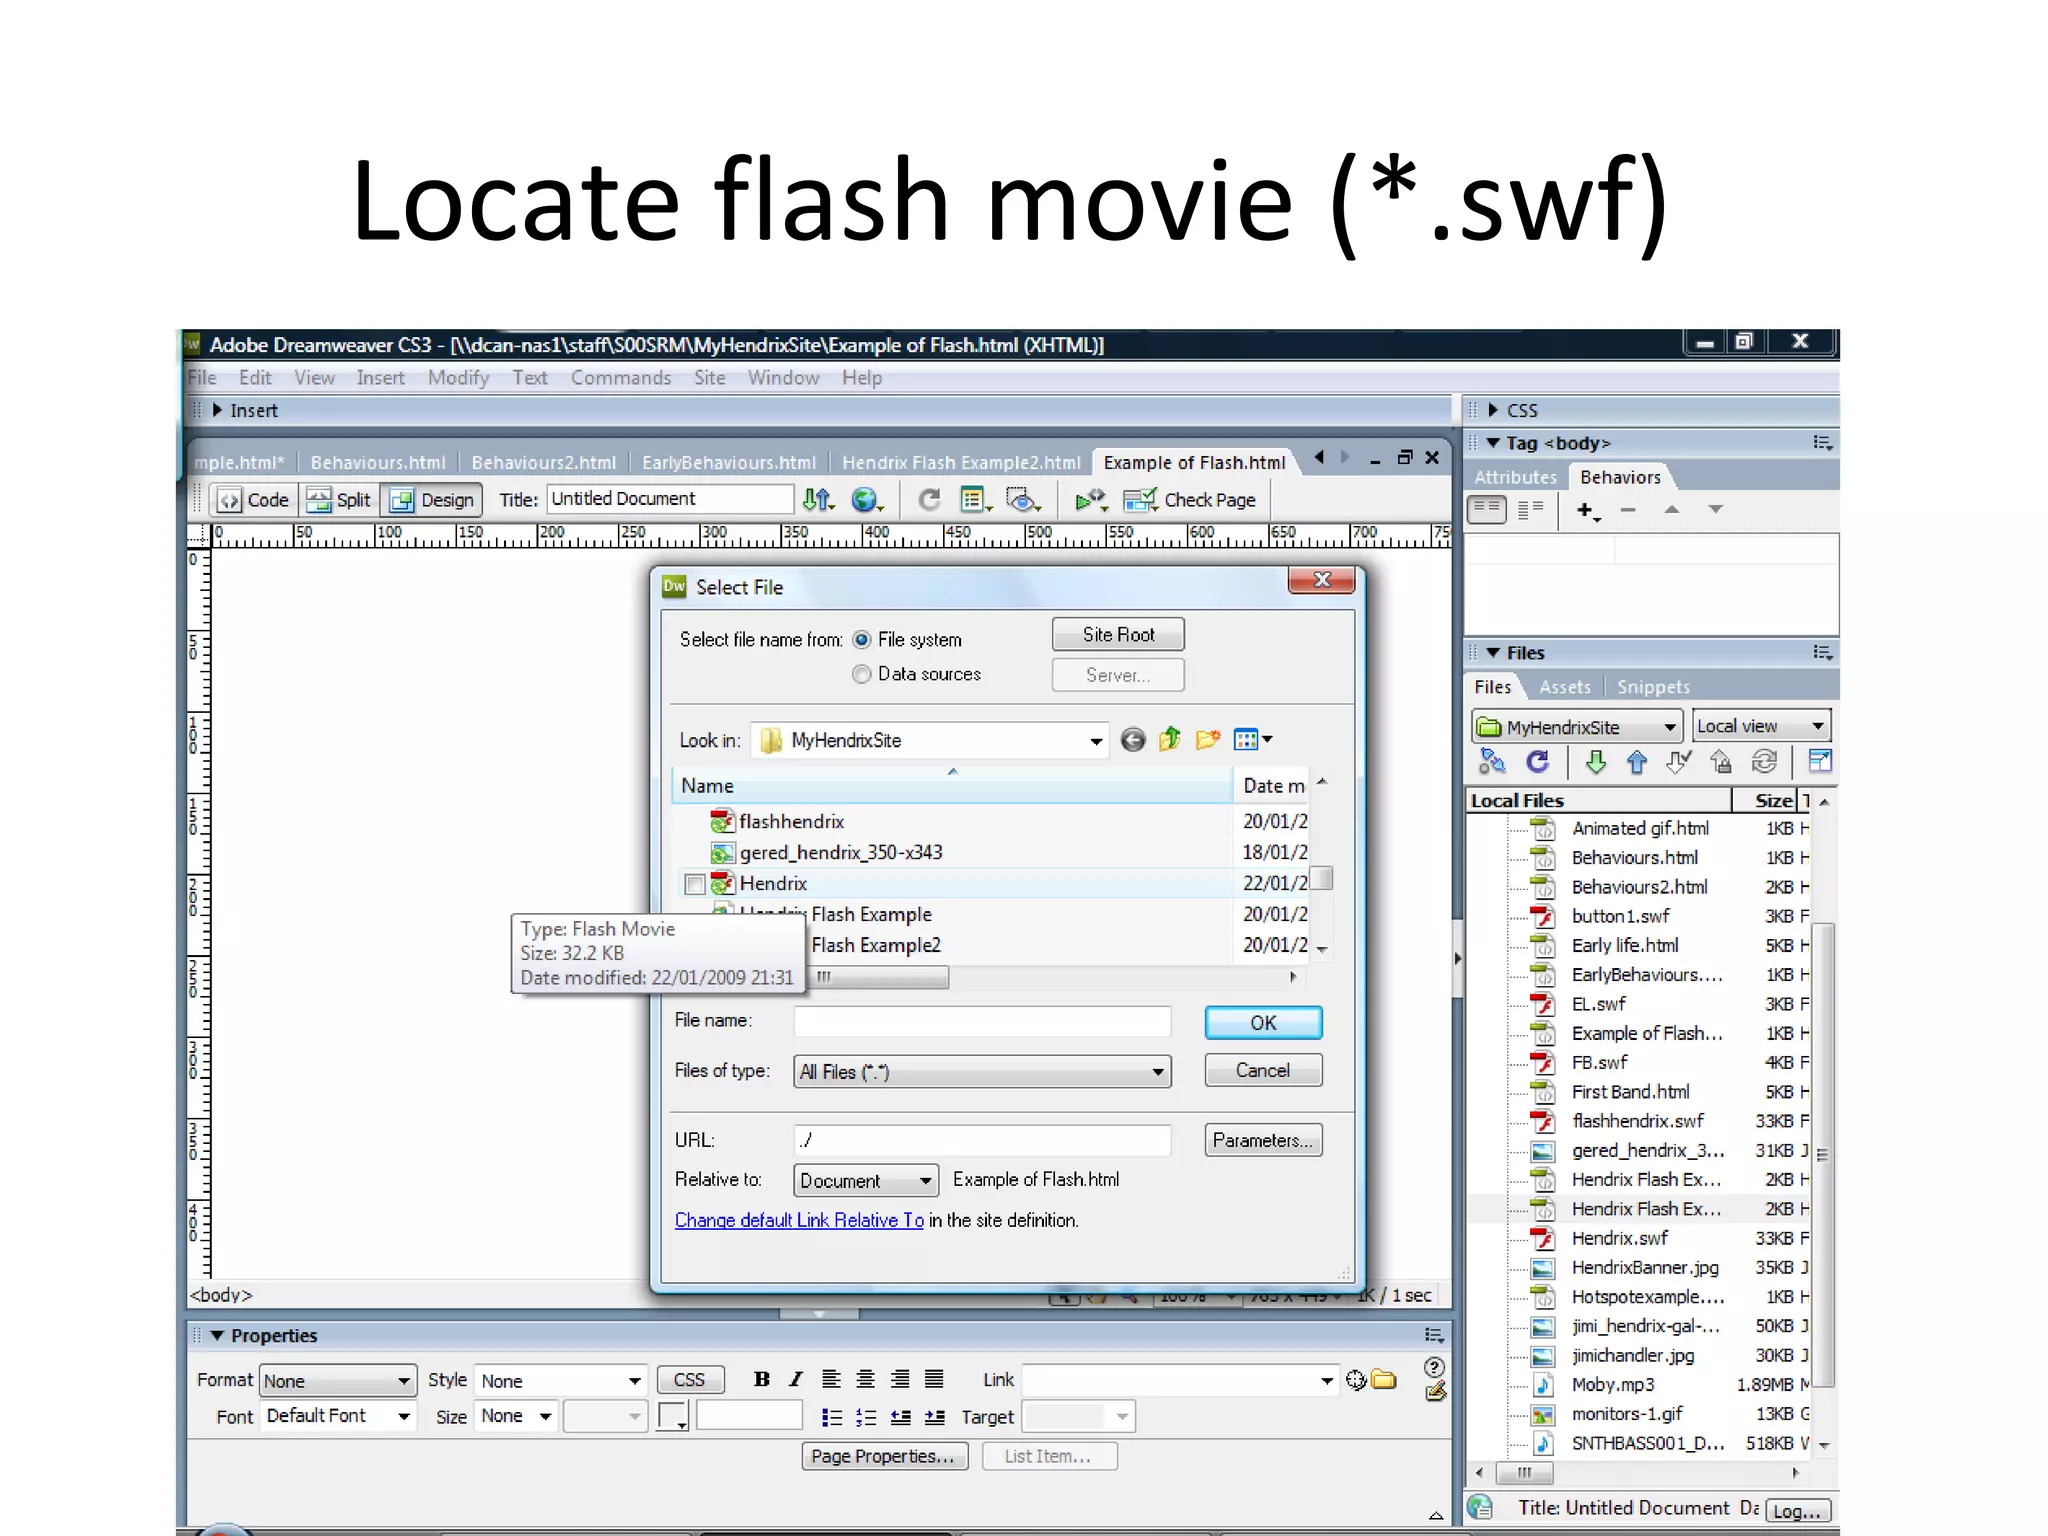Click the Put files blue arrow

[x=1637, y=763]
